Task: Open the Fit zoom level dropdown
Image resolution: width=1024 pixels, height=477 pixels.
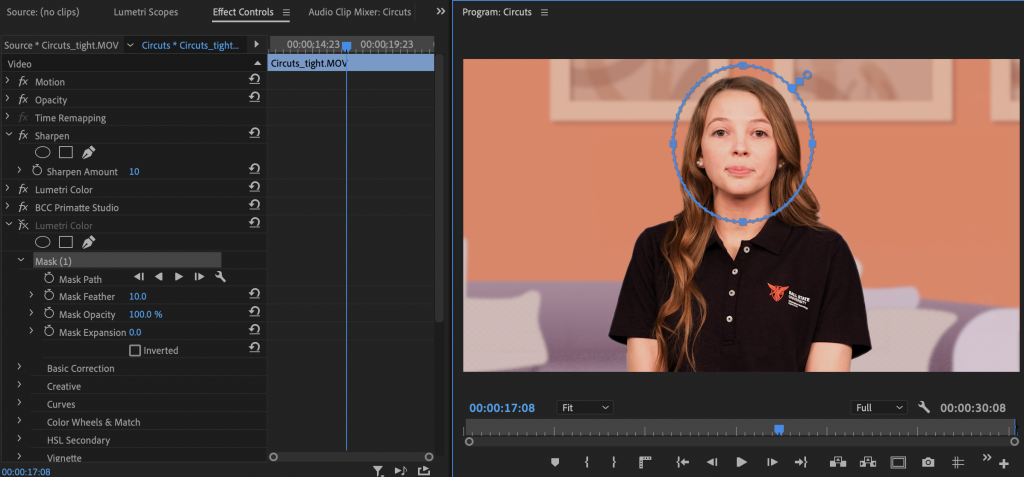Action: [x=585, y=408]
